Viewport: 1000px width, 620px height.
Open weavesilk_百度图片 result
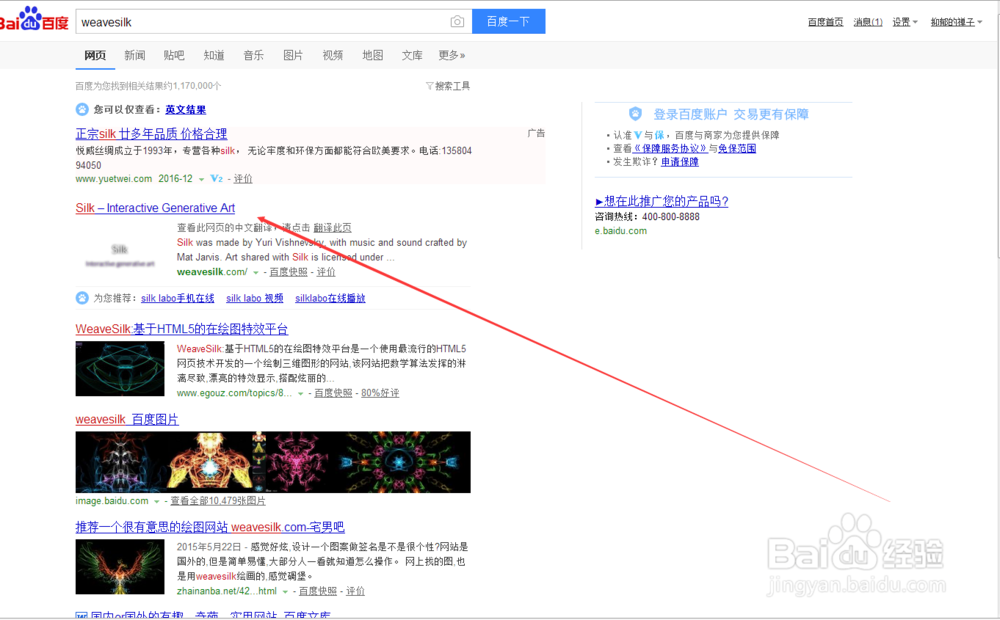pos(127,420)
